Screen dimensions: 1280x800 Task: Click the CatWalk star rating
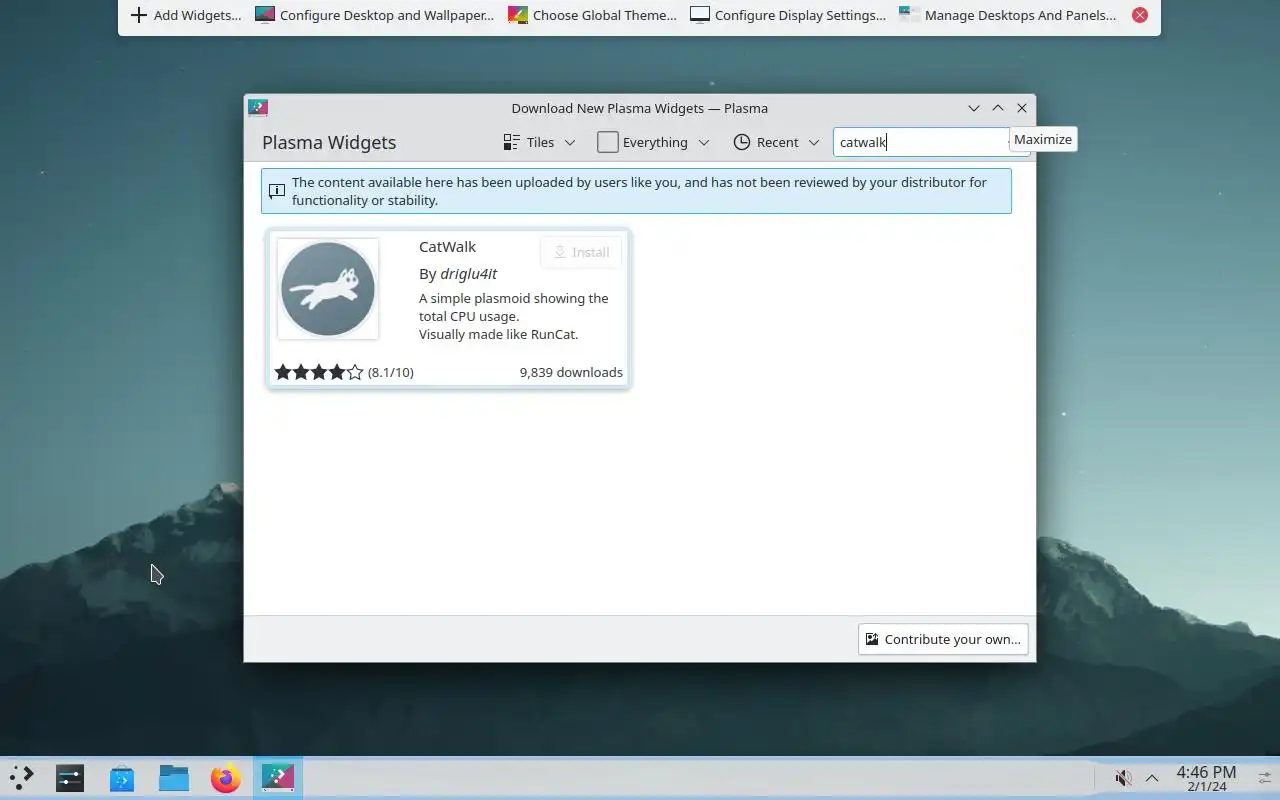click(319, 372)
